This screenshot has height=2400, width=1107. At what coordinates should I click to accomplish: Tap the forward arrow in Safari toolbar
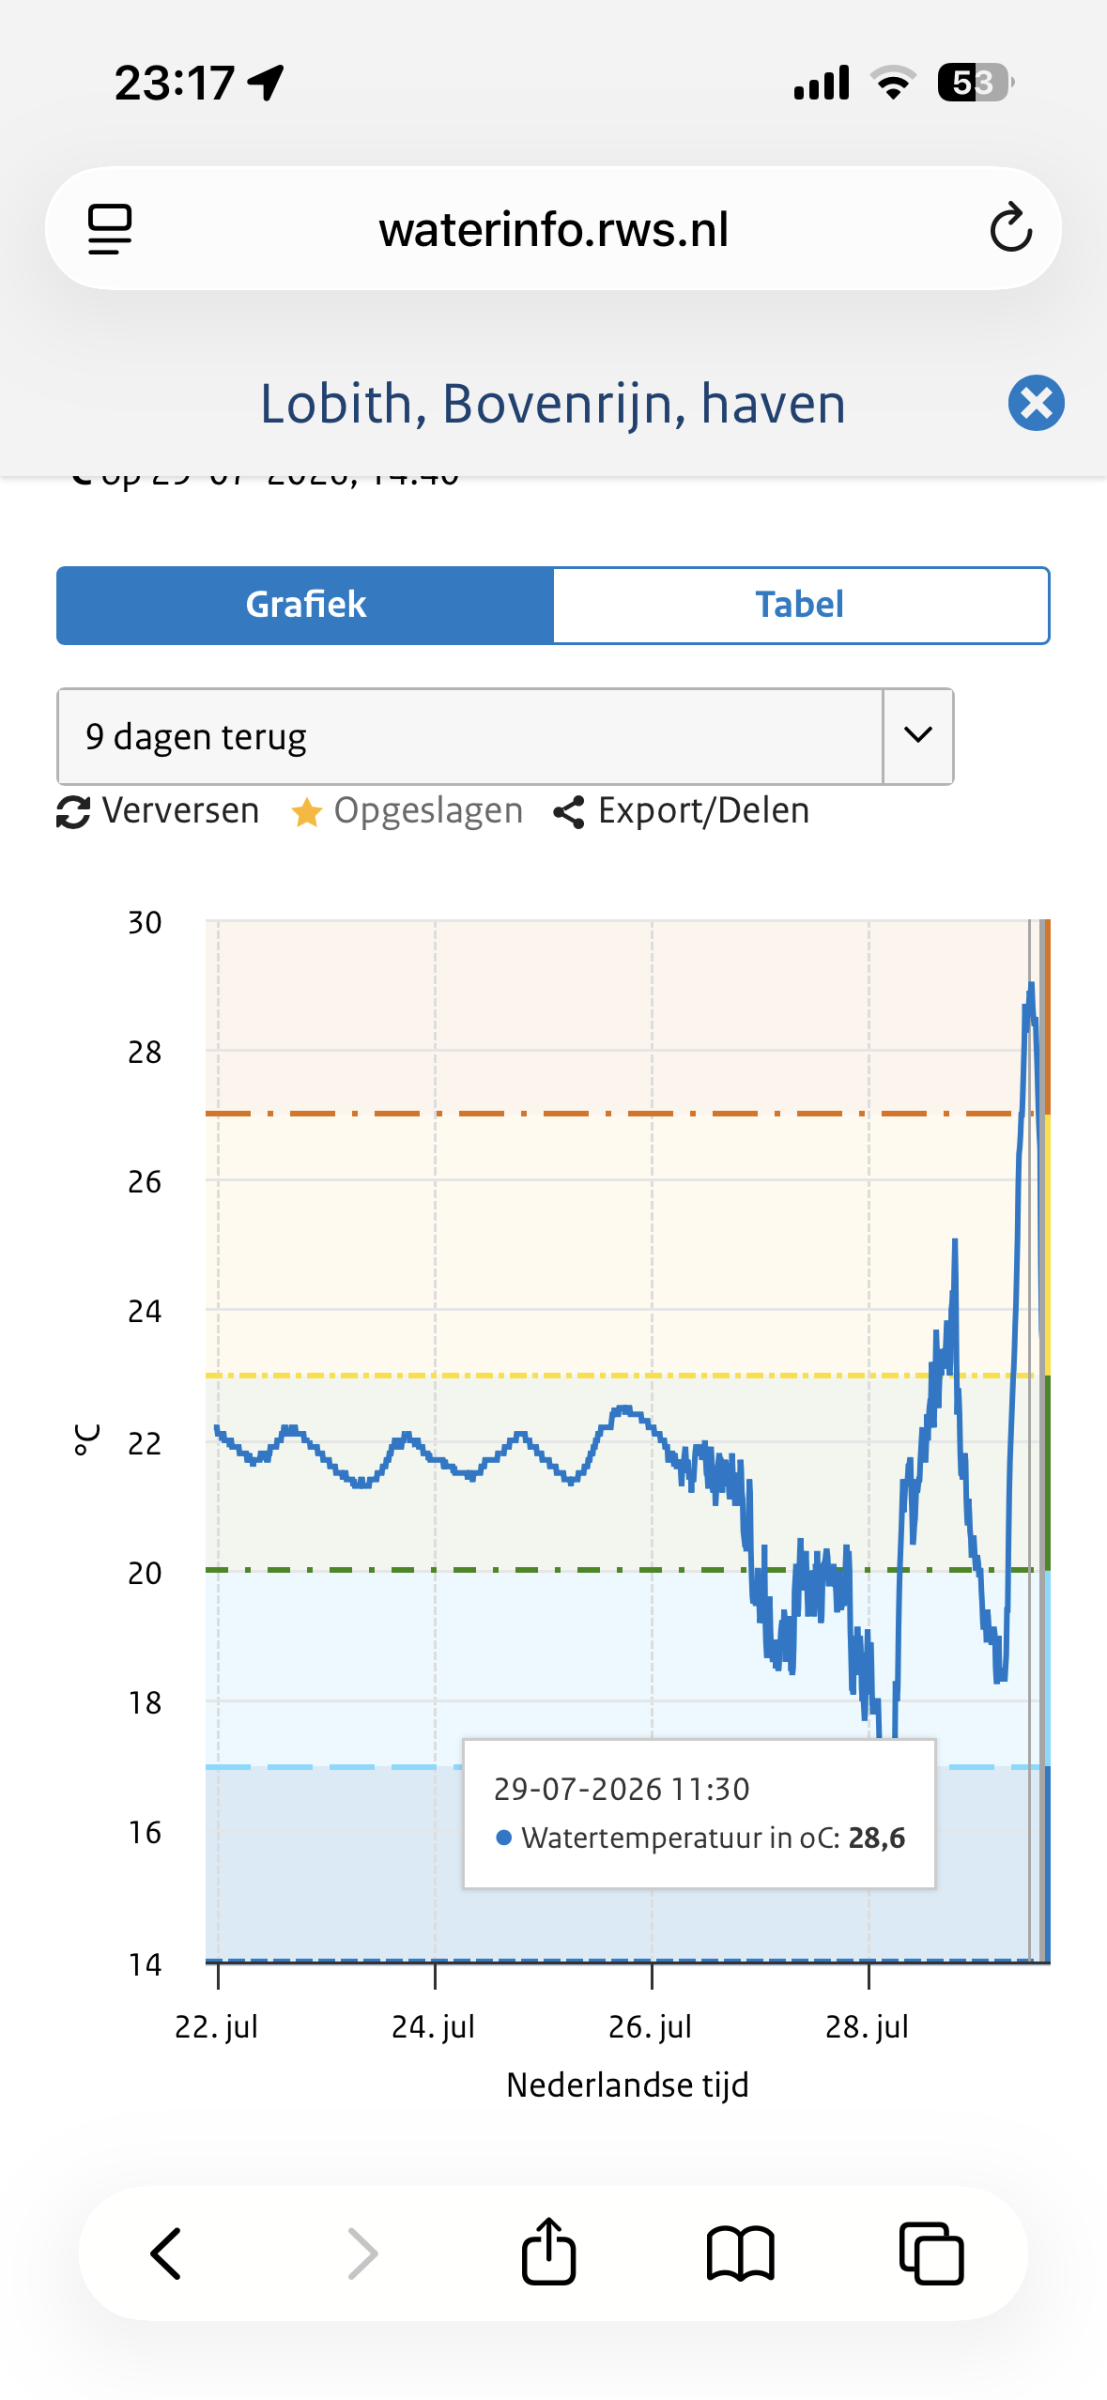tap(362, 2254)
